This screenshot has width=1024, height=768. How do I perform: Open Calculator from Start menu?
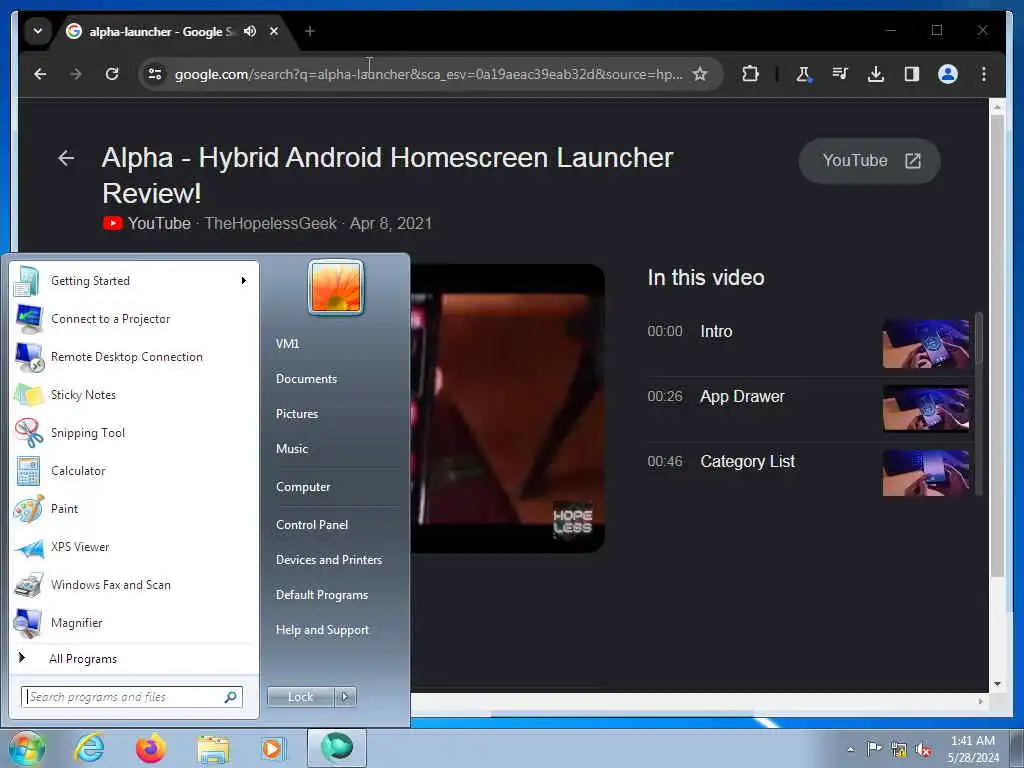tap(134, 471)
